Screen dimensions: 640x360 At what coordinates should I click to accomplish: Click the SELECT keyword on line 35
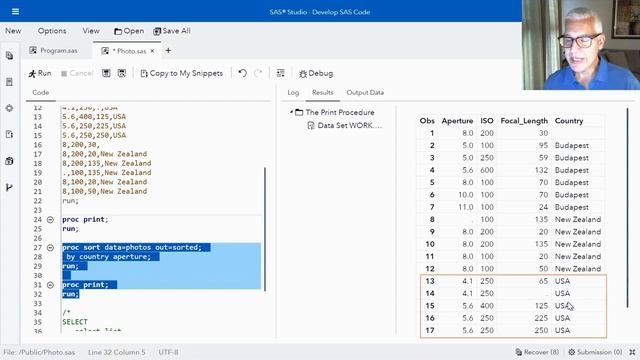(x=75, y=322)
